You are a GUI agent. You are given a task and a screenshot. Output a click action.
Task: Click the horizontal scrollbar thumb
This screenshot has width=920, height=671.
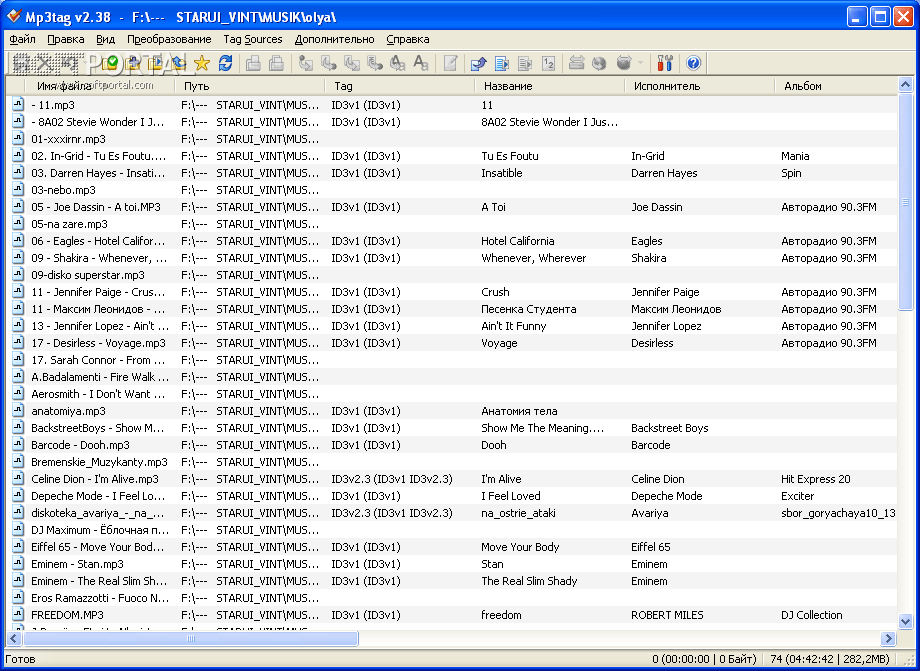click(191, 639)
